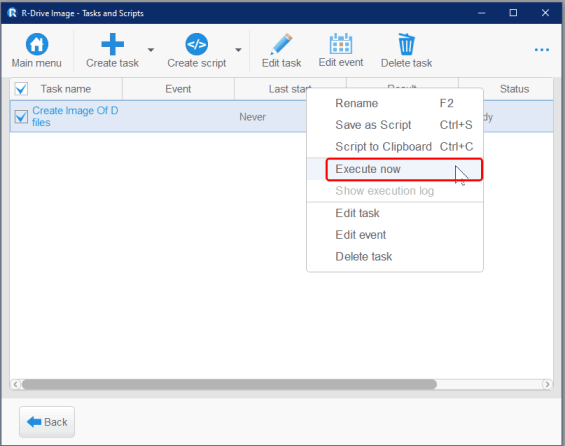Viewport: 565px width, 446px height.
Task: Close the Tasks and Scripts window
Action: (545, 13)
